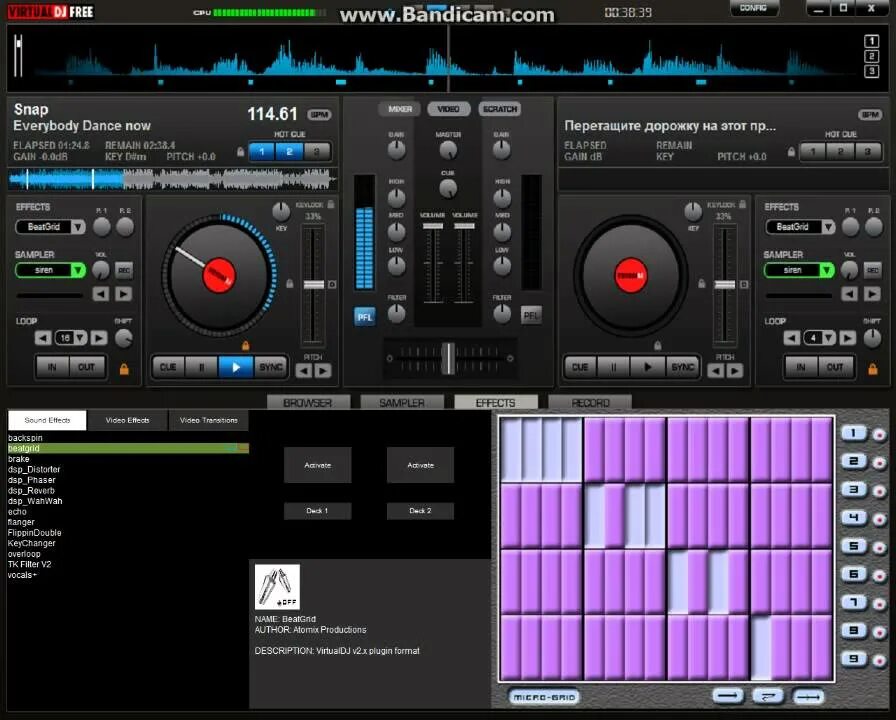Screen dimensions: 896x720
Task: Click MICRO-GRID button
Action: coord(543,697)
